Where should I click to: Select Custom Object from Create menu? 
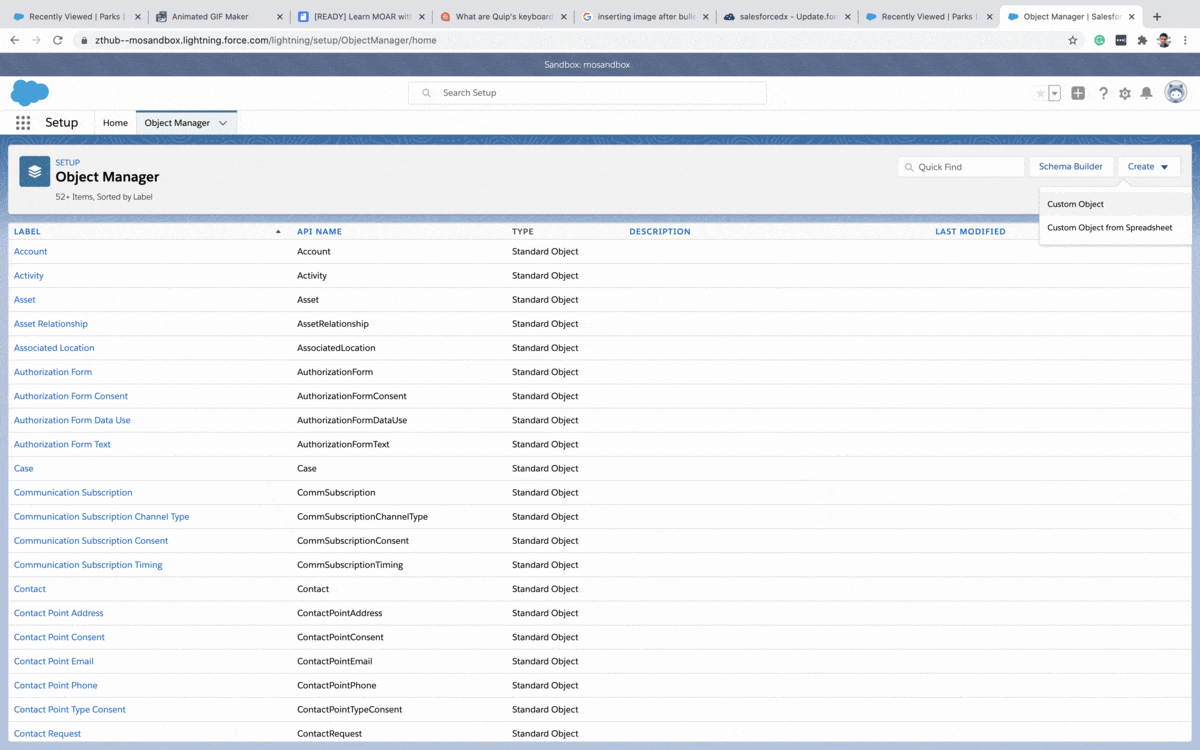click(x=1115, y=204)
